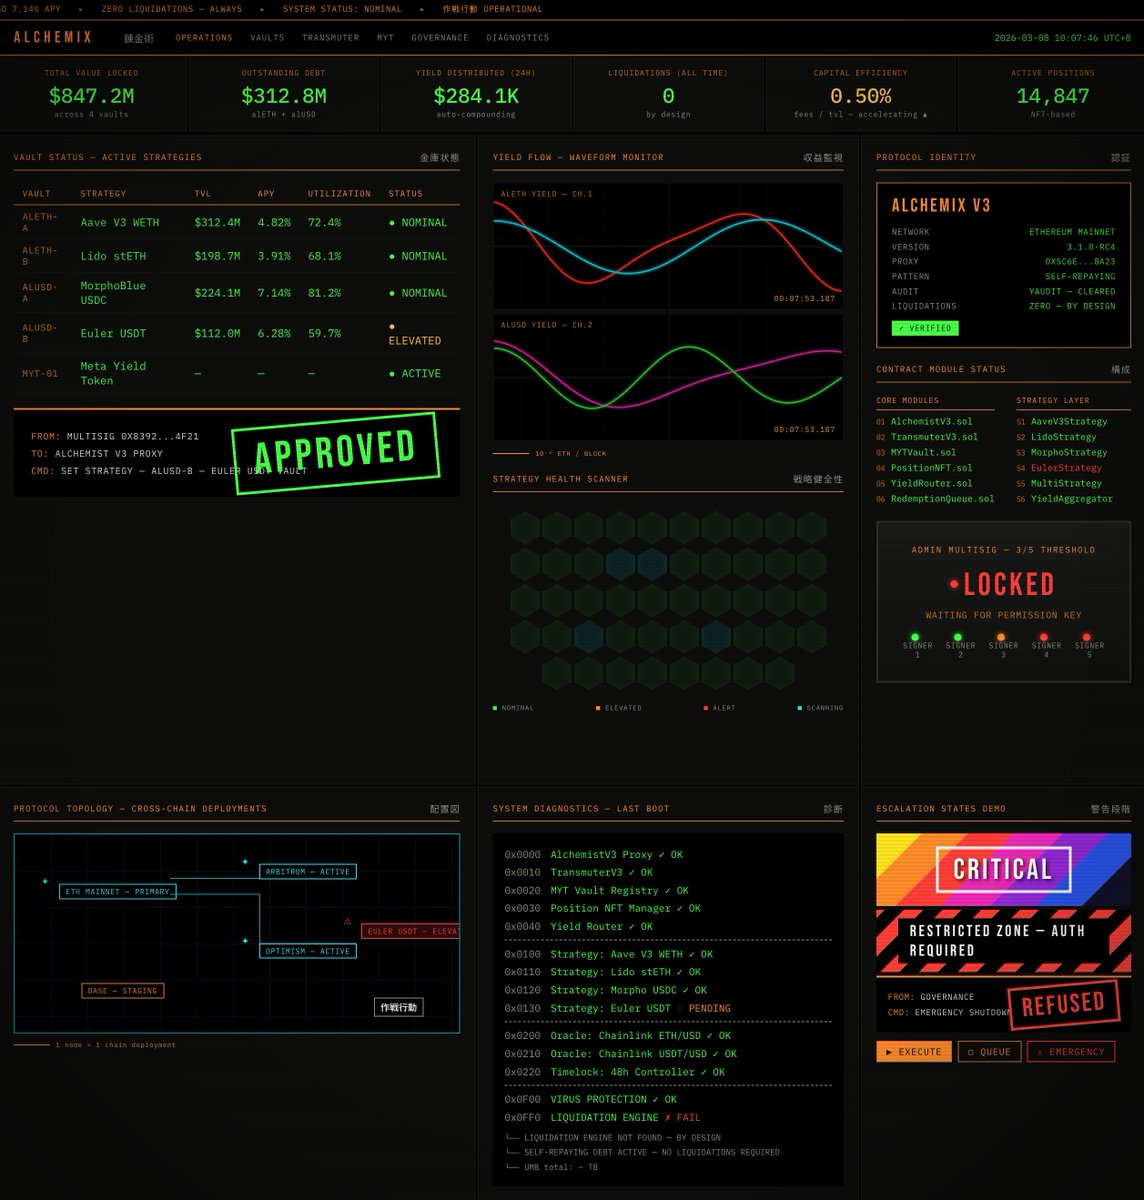Click the star marker beside Arbitrum node
This screenshot has width=1144, height=1200.
(x=245, y=862)
